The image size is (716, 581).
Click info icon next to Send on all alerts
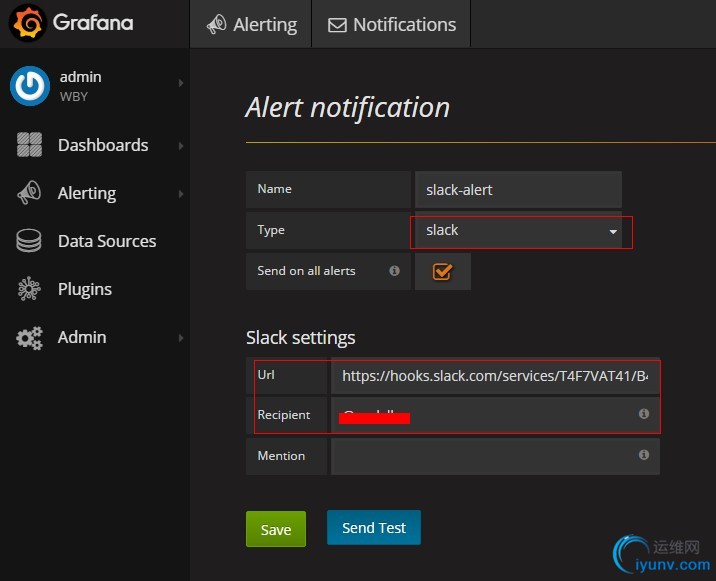click(x=395, y=271)
